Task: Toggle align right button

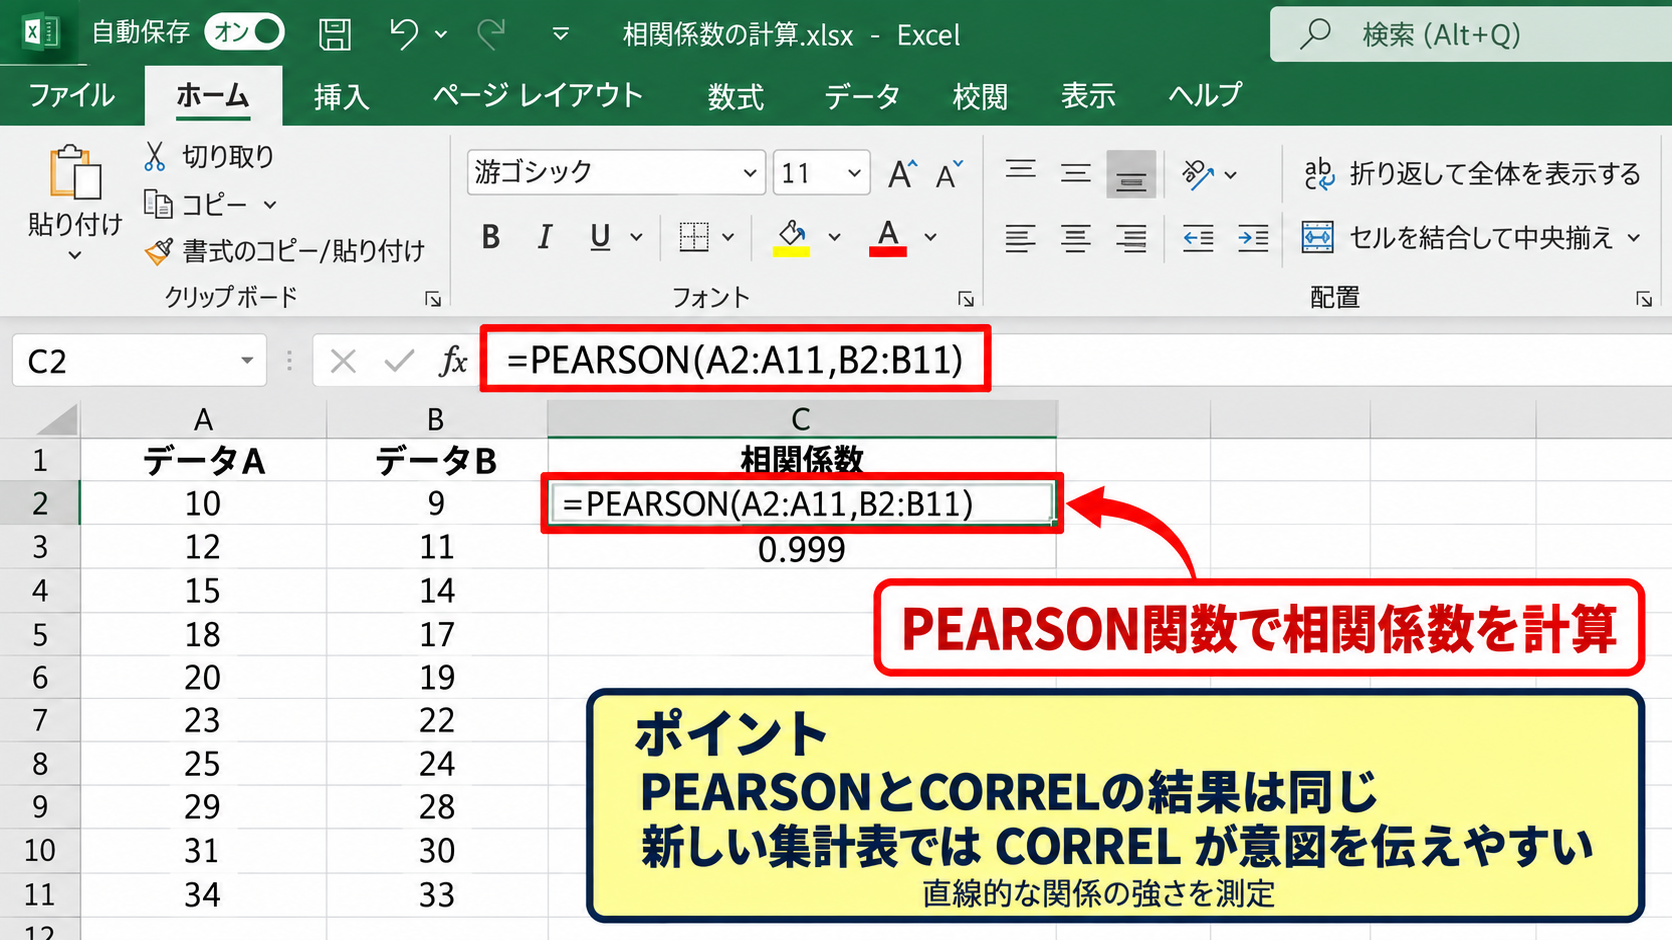Action: (x=1131, y=238)
